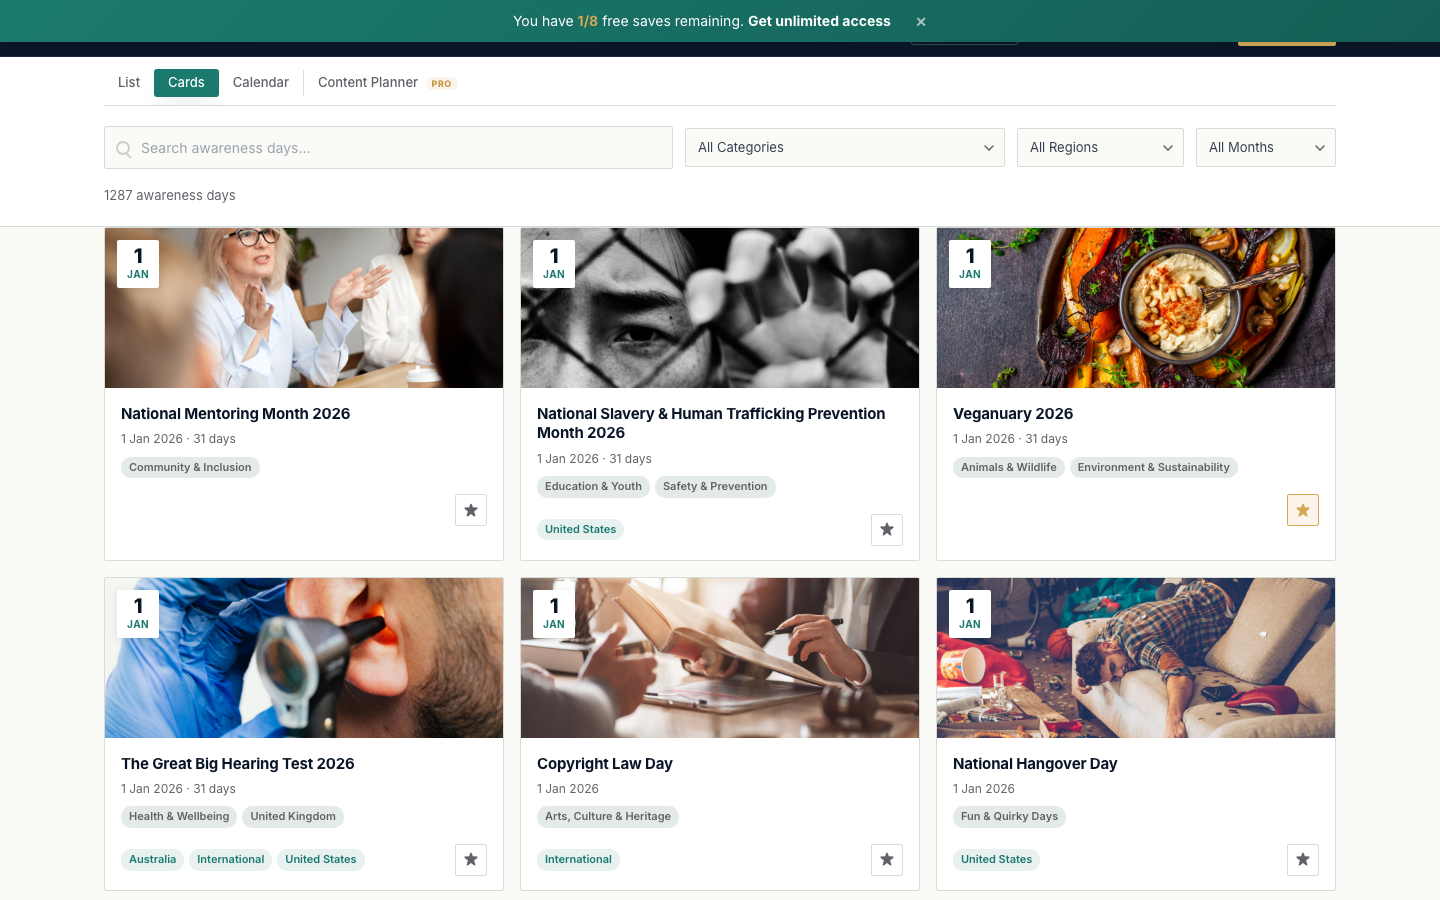Open National Hangover Day via its title
1440x900 pixels.
[1035, 763]
